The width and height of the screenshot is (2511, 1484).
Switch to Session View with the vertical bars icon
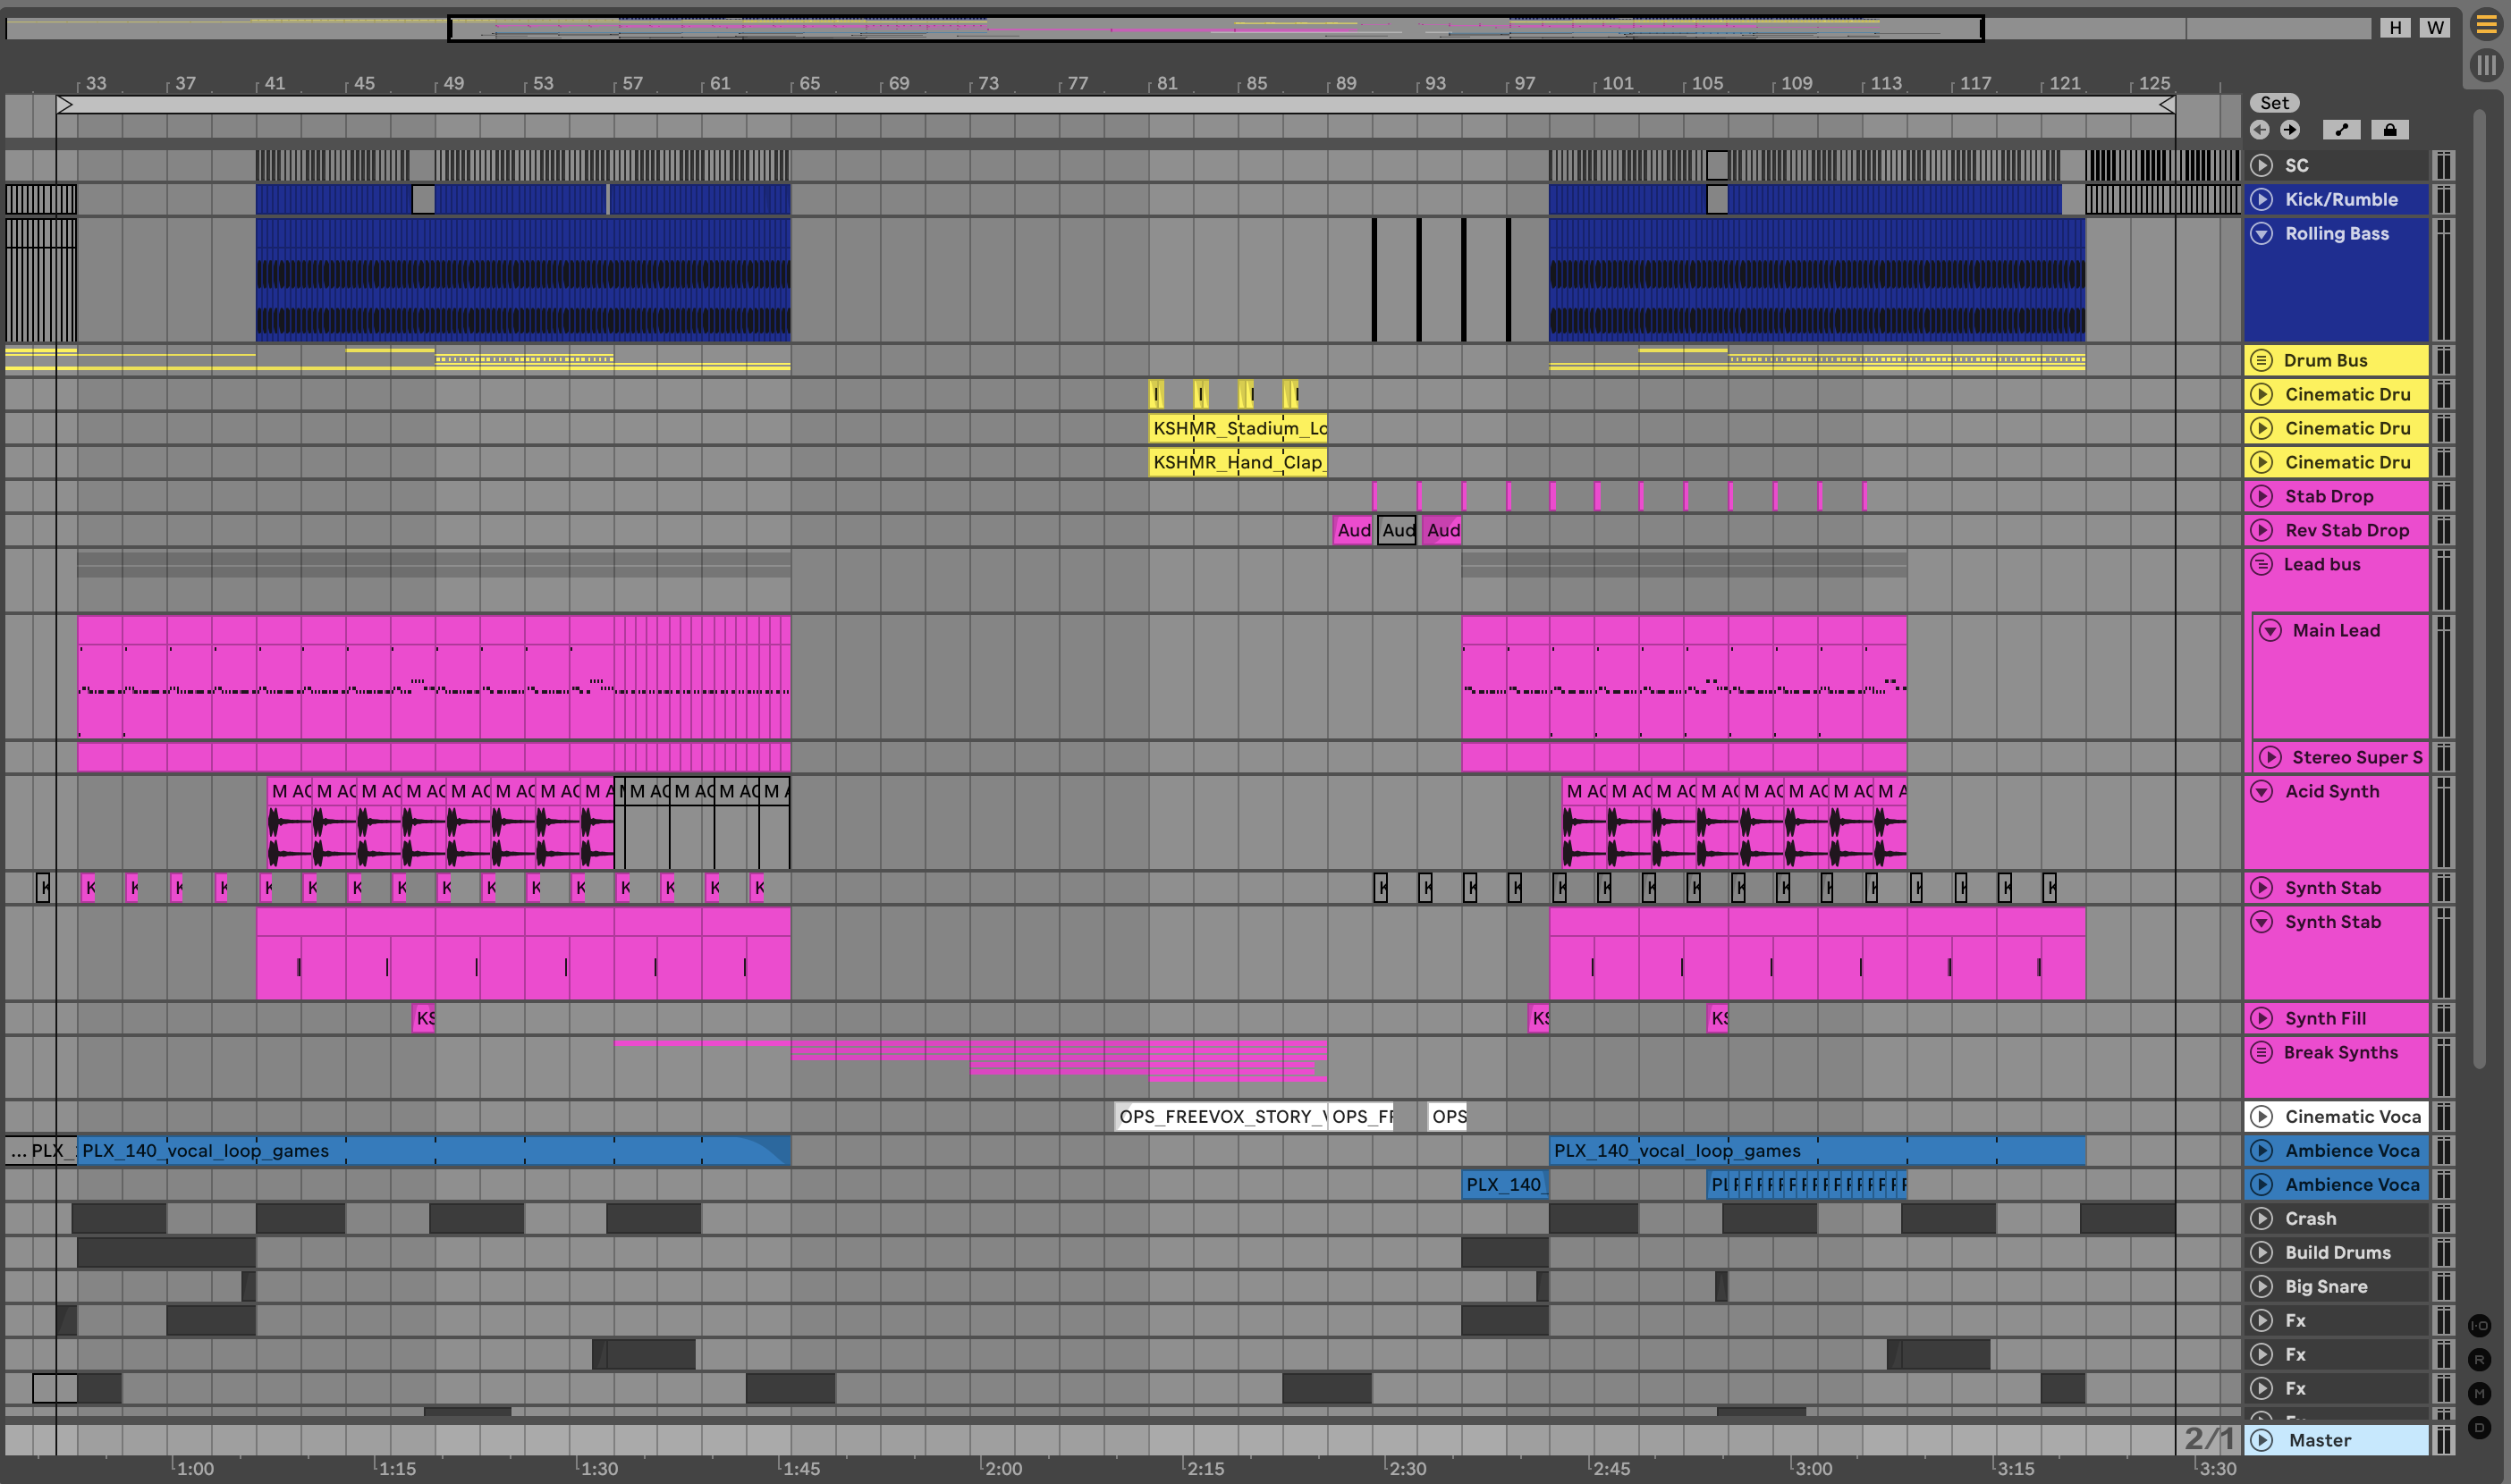(2486, 66)
